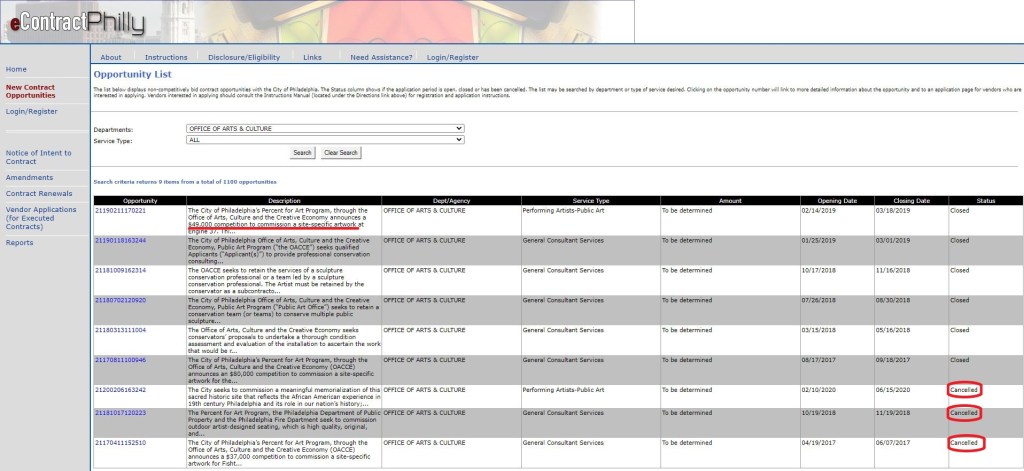1024x471 pixels.
Task: Open Amendments in the sidebar
Action: pos(29,176)
